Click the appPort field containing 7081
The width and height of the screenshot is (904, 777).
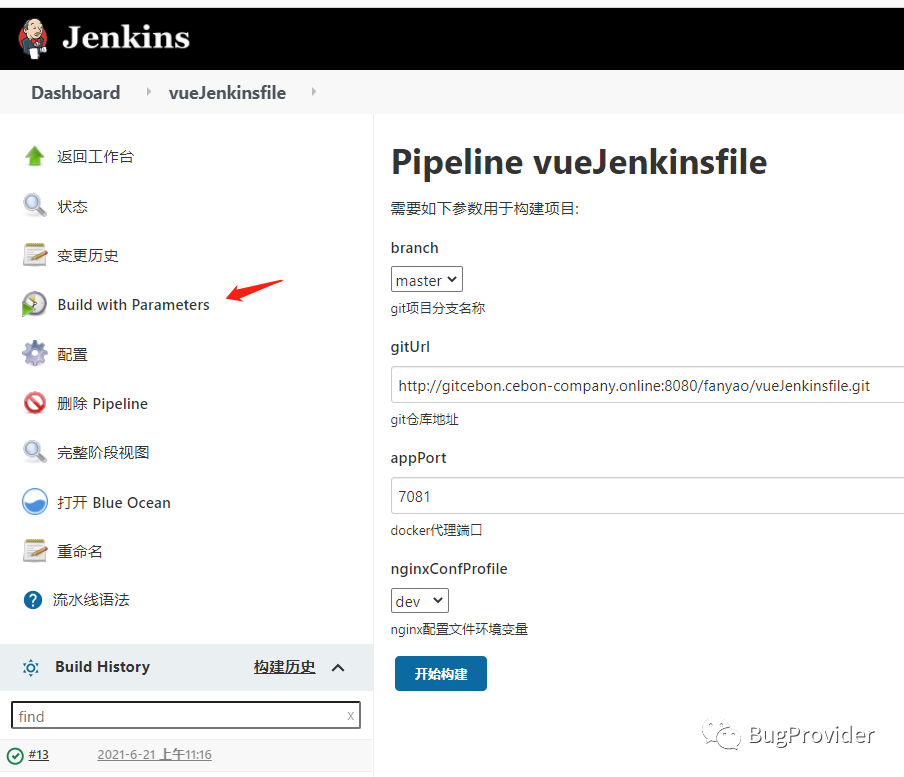pyautogui.click(x=647, y=496)
